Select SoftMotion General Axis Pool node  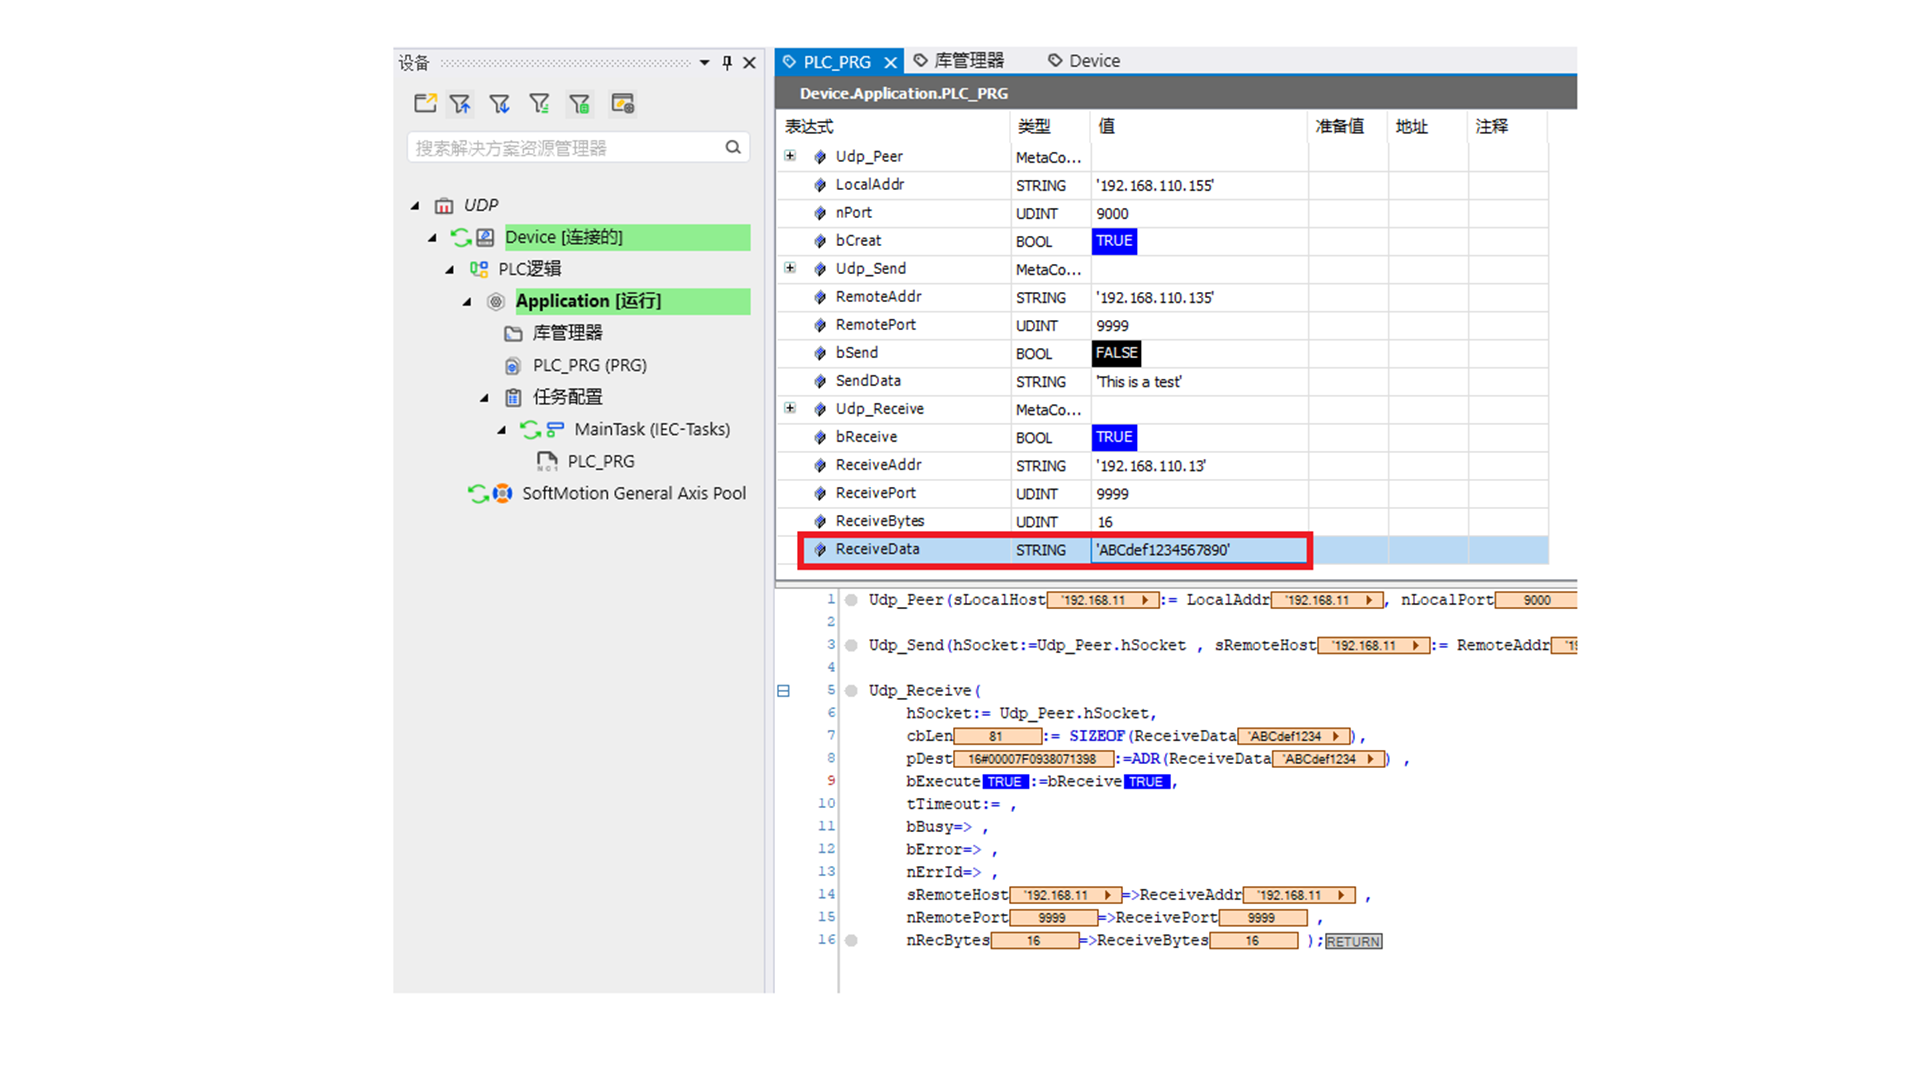[633, 493]
